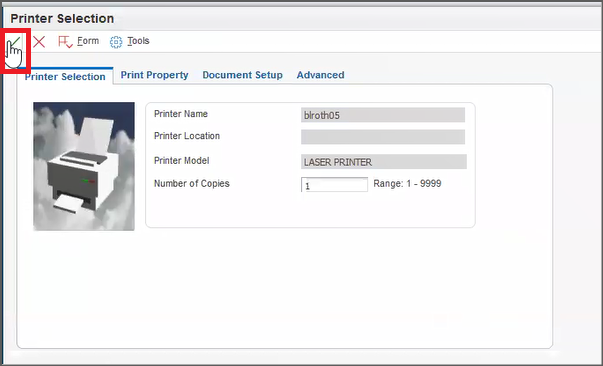Switch to the Print Property tab
The width and height of the screenshot is (603, 366).
coord(155,75)
